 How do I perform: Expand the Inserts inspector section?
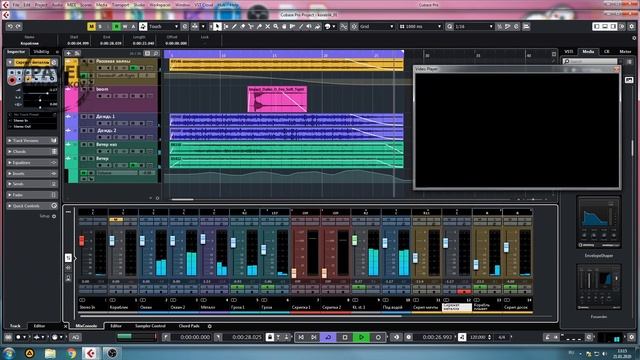coord(32,173)
